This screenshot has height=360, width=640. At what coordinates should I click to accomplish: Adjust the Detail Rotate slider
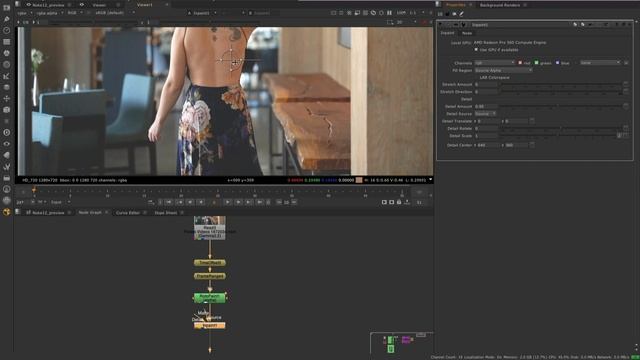click(x=561, y=128)
